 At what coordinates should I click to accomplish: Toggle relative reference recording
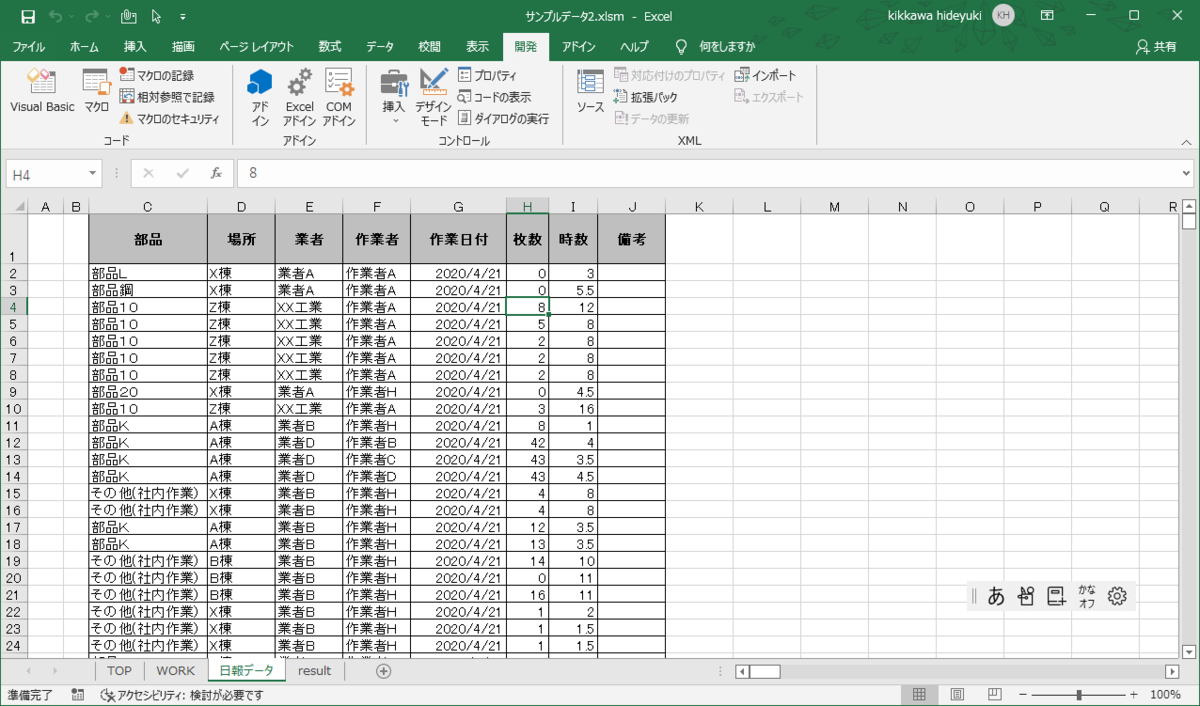point(167,97)
